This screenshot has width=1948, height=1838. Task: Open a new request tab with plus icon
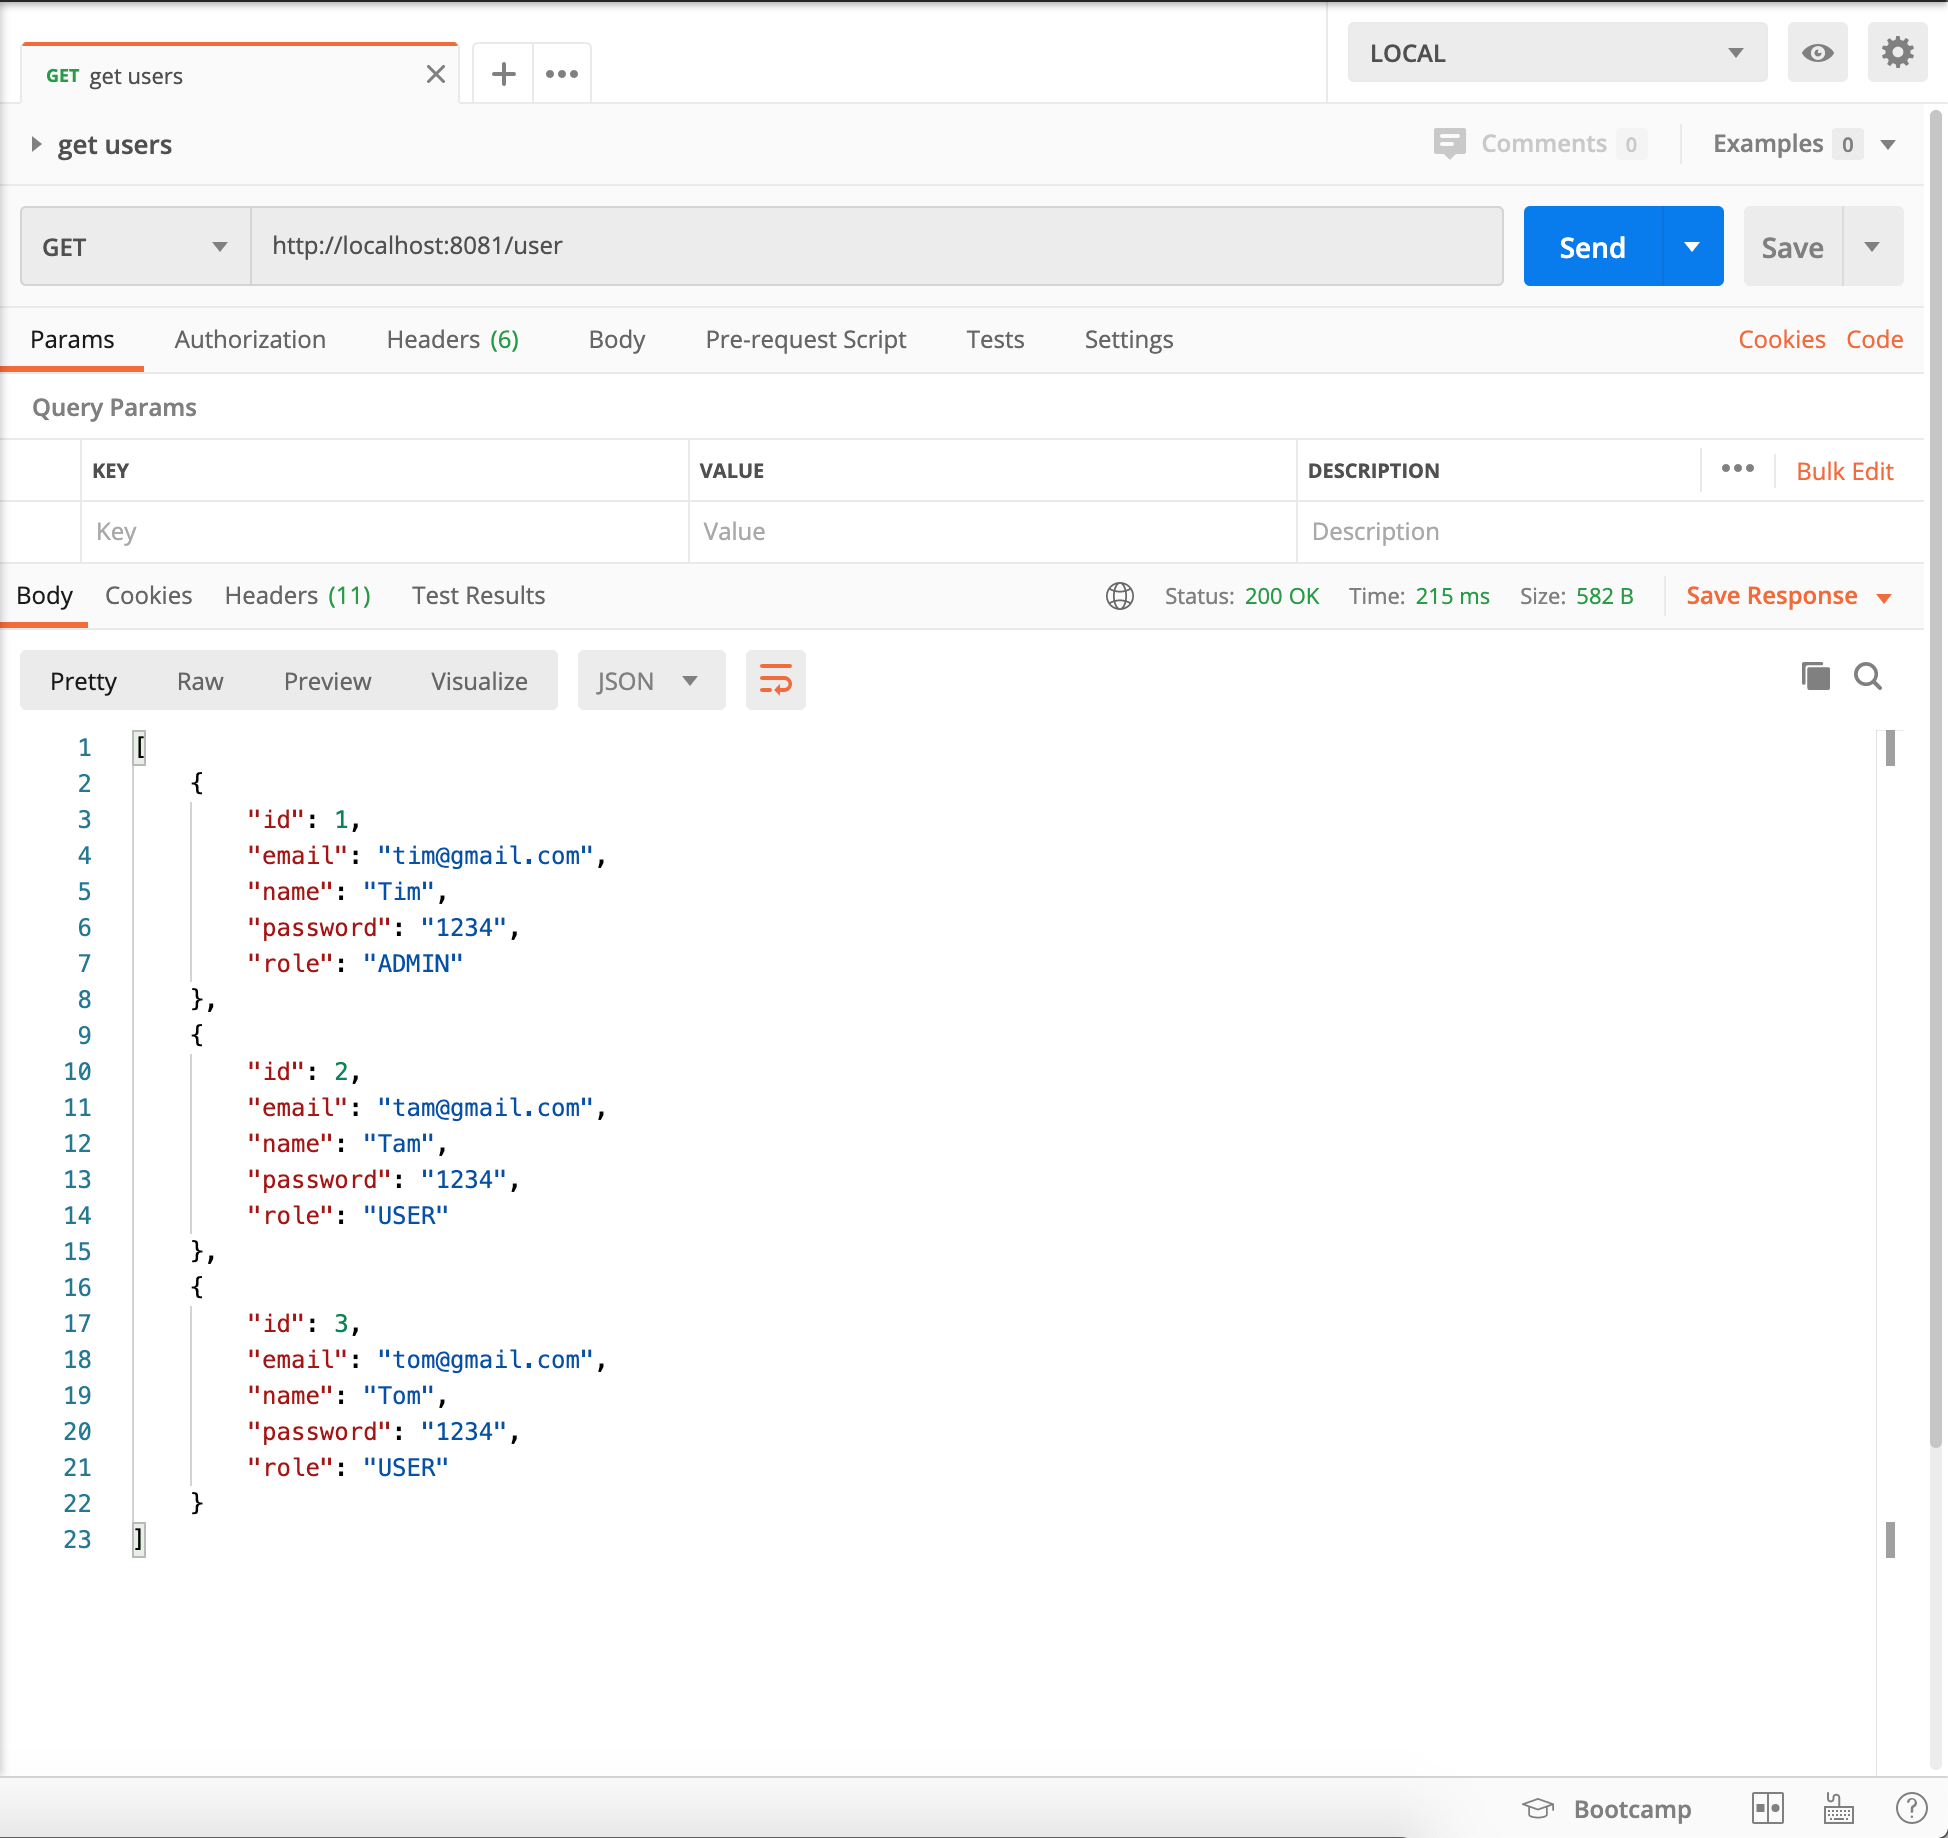point(503,73)
